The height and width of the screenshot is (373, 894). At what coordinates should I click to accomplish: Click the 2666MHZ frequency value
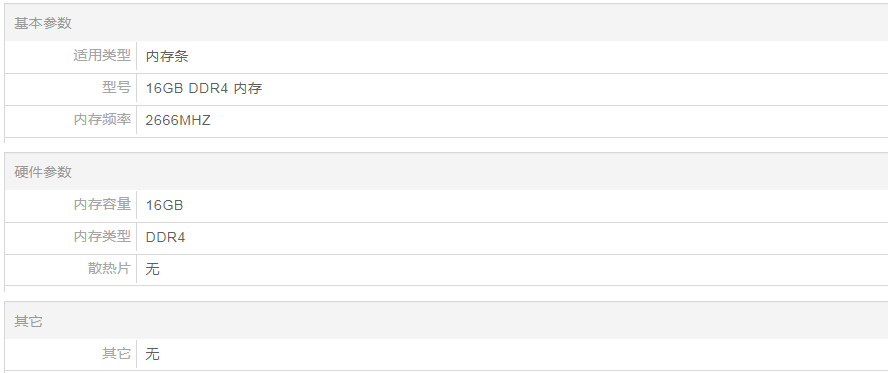pyautogui.click(x=178, y=120)
